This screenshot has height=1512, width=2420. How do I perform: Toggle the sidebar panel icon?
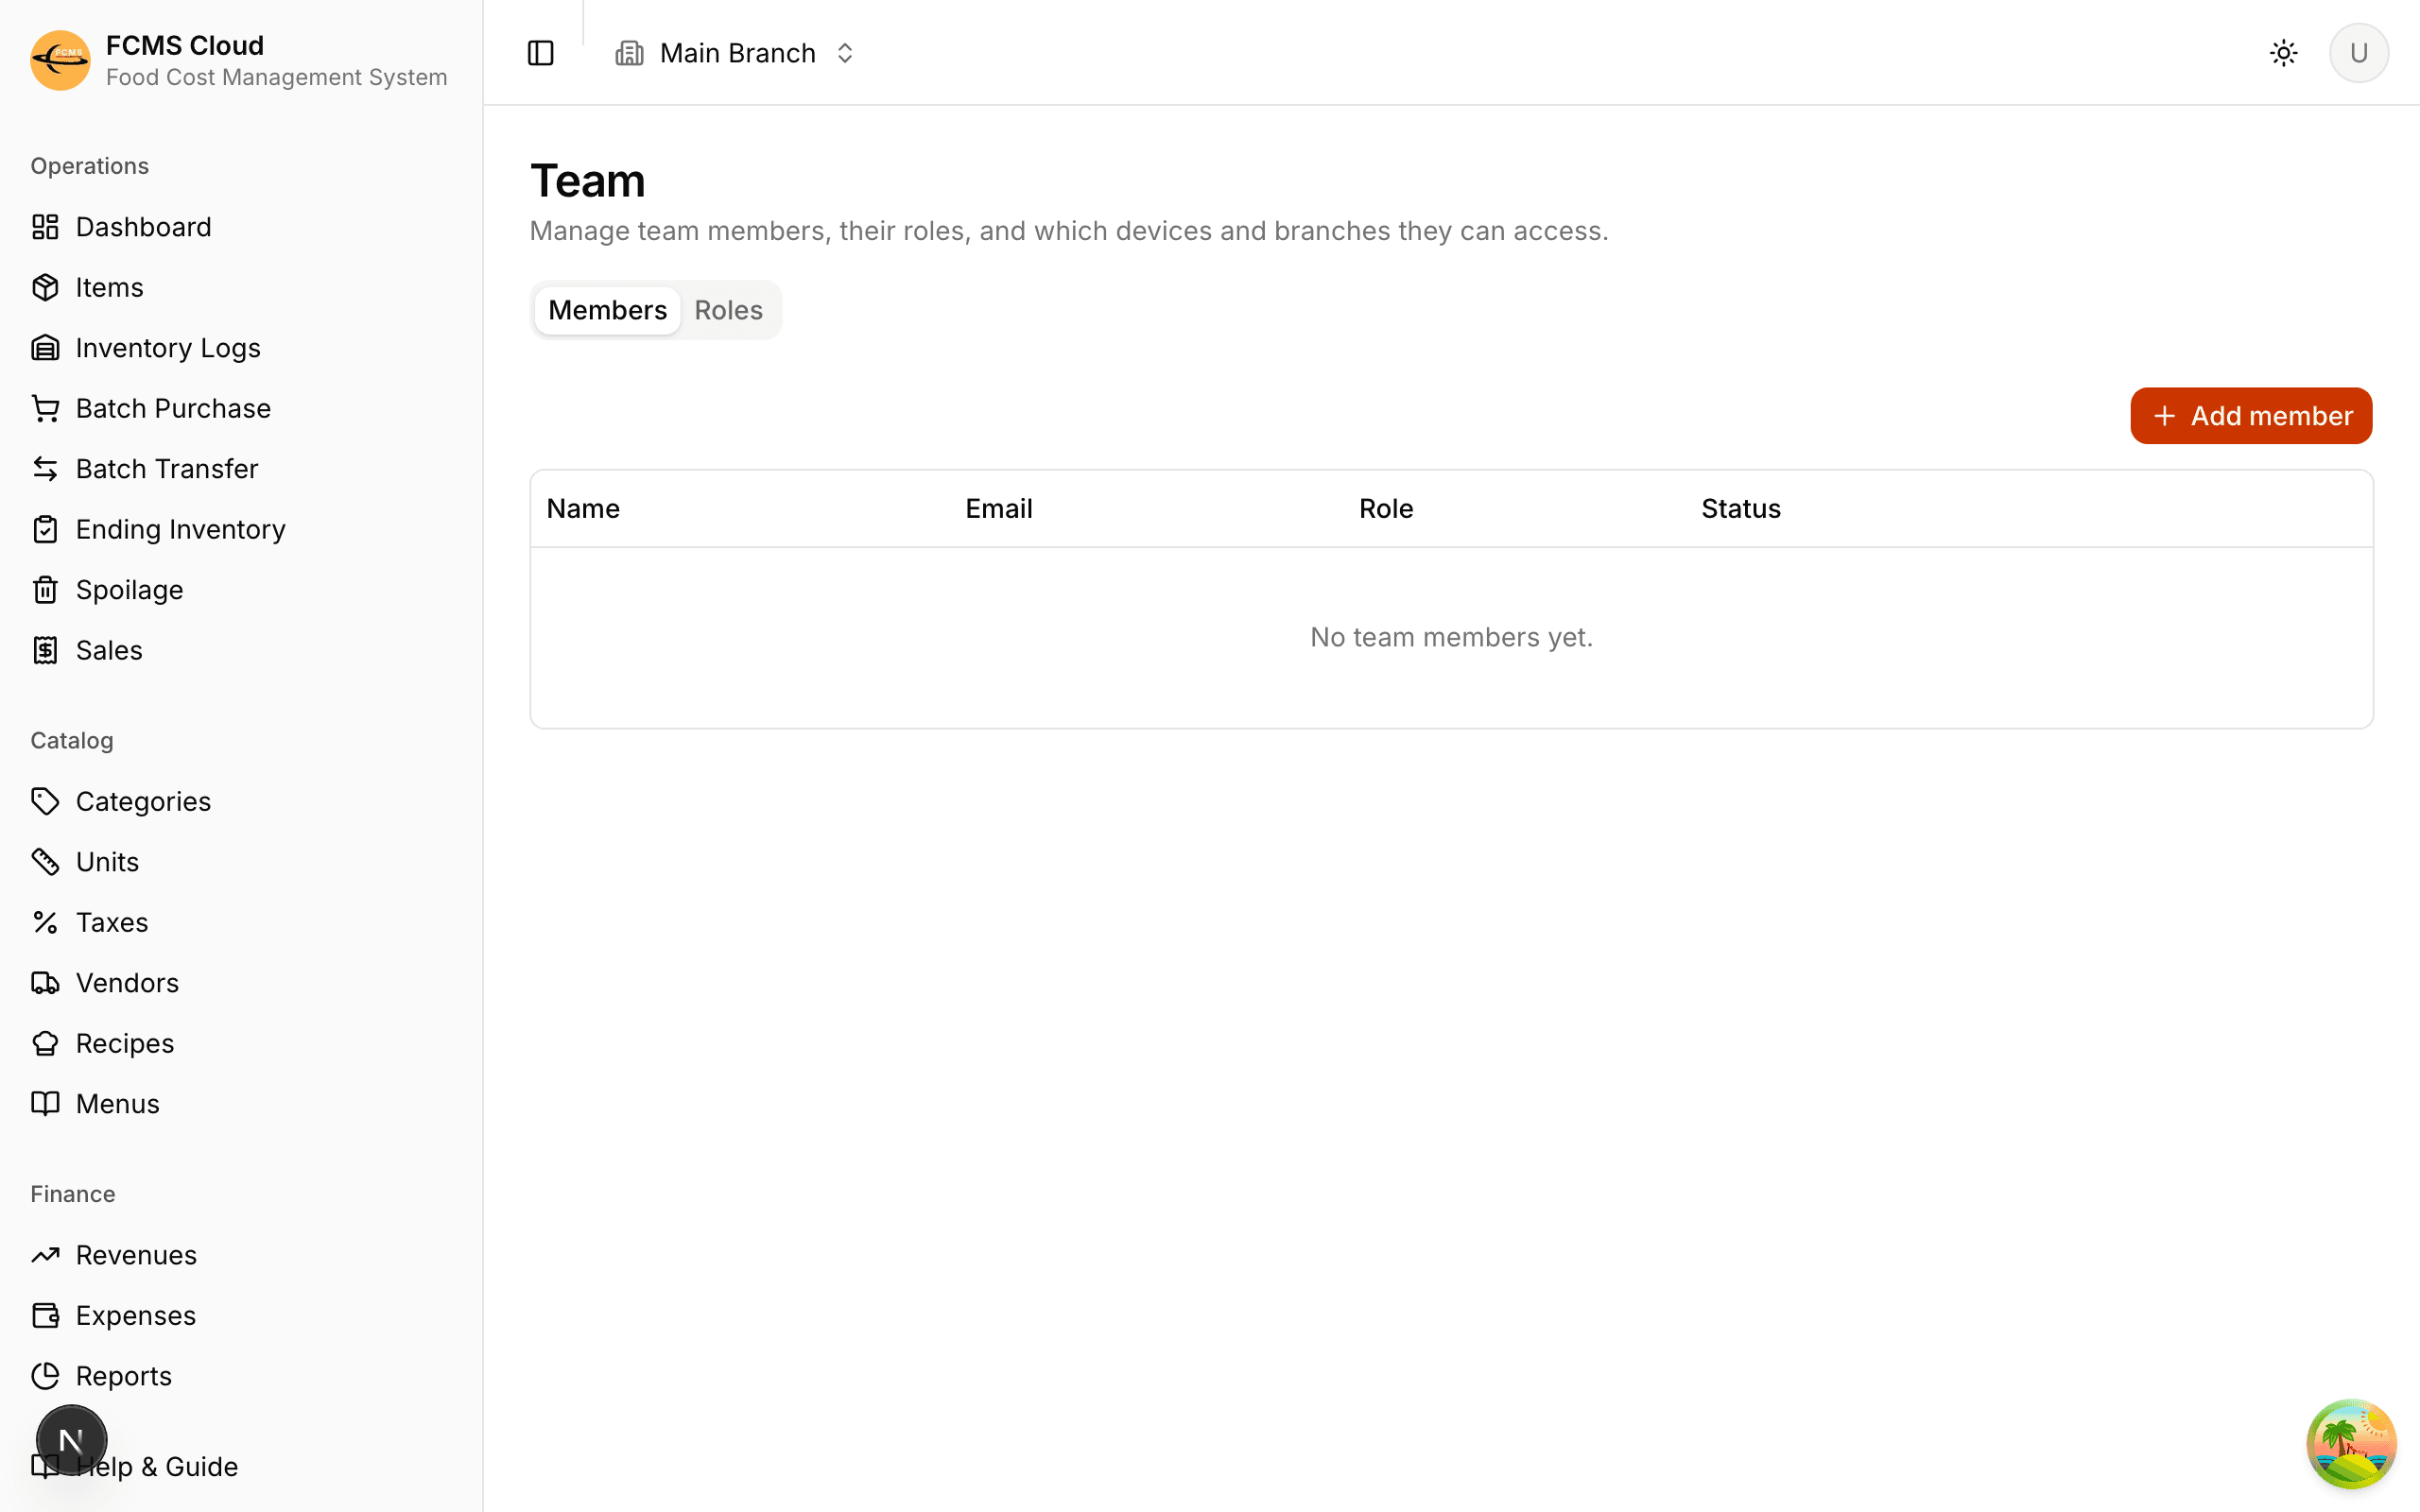[x=540, y=53]
